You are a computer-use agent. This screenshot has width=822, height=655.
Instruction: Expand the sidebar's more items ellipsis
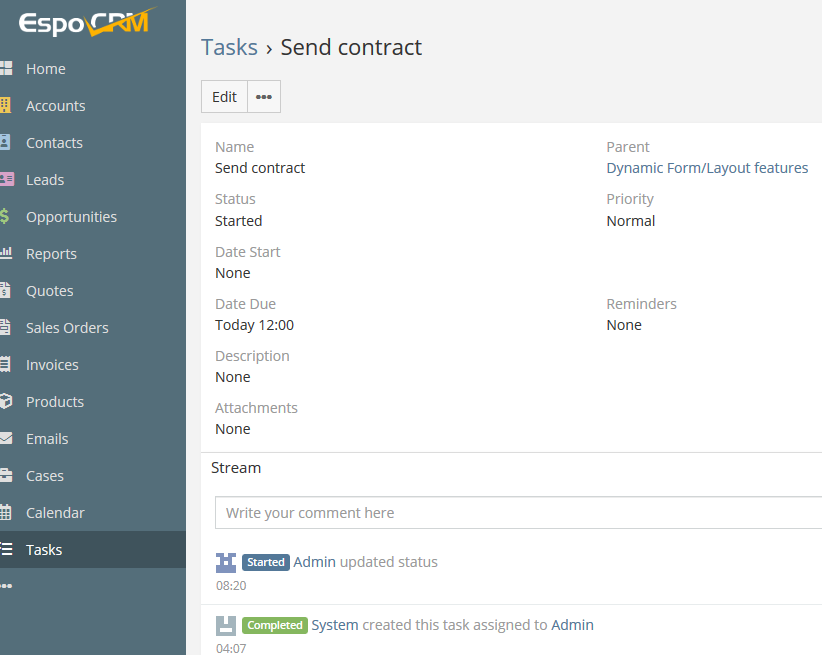[x=7, y=586]
